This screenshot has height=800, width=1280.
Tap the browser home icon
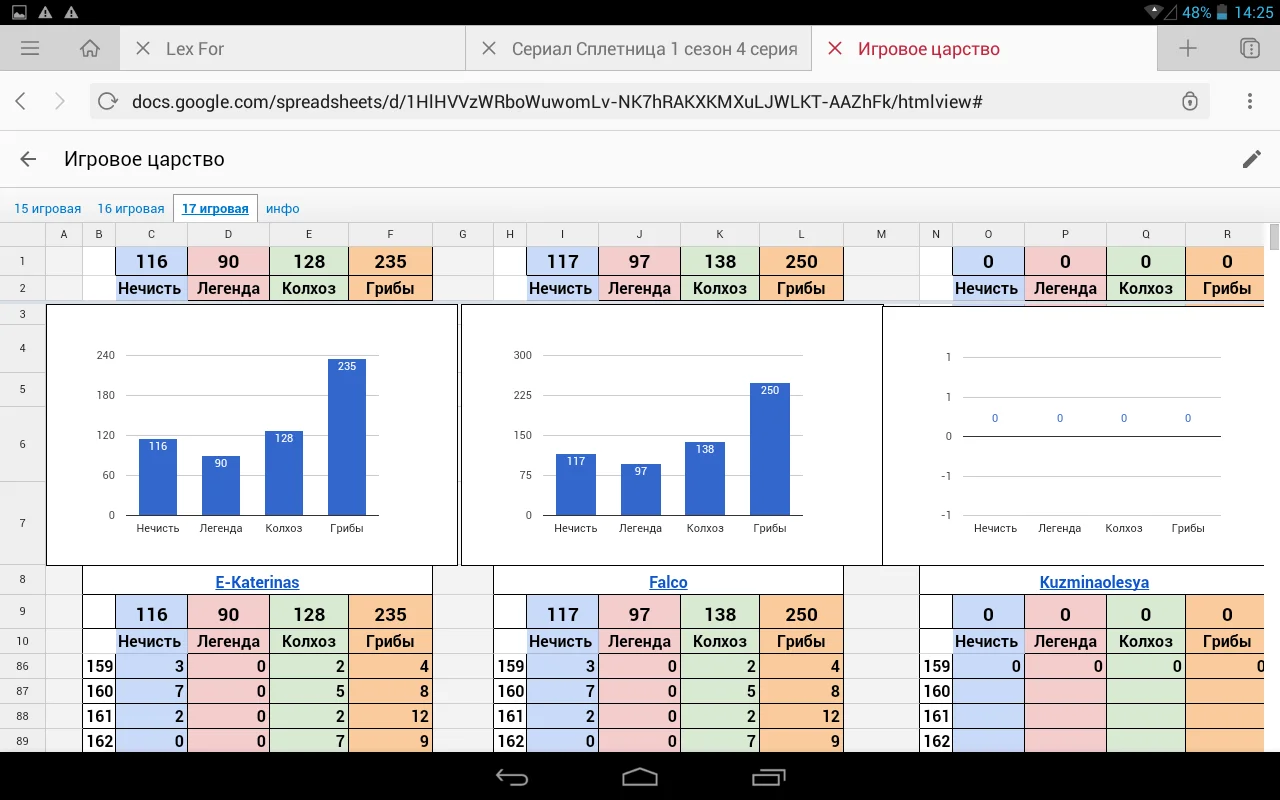pos(90,48)
